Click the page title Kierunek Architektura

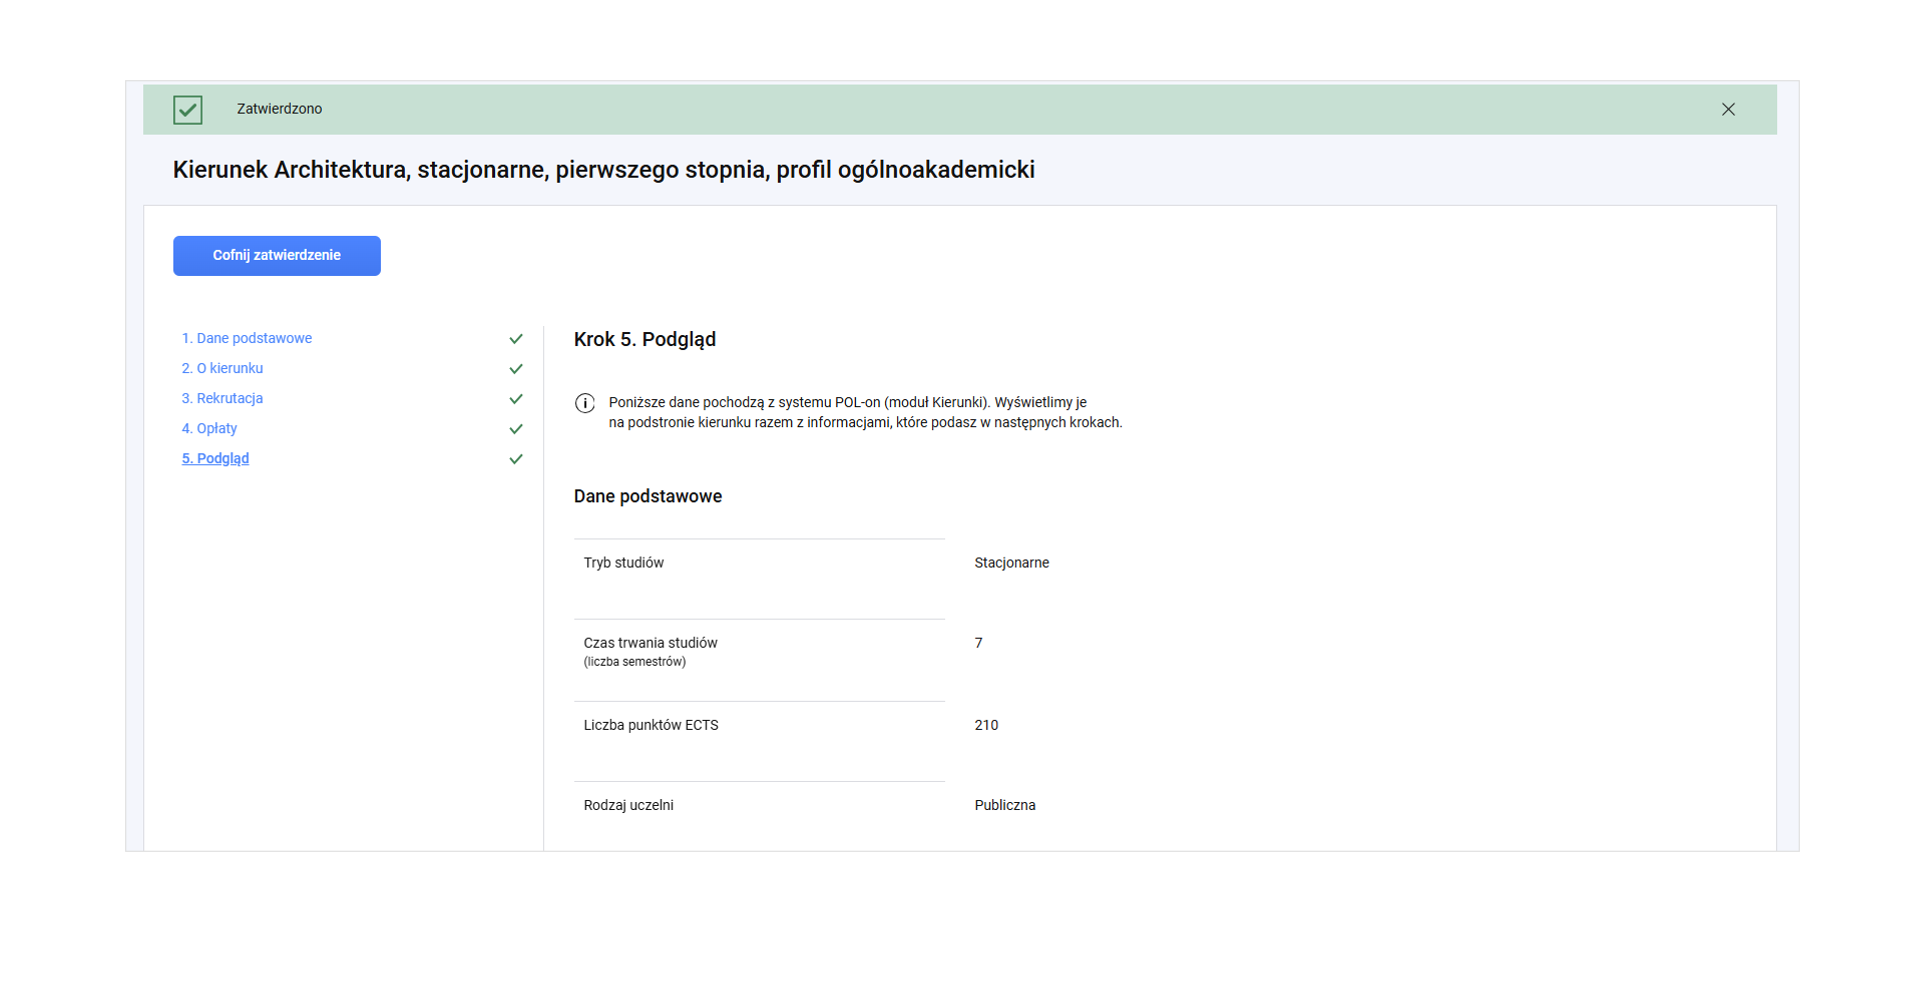603,170
